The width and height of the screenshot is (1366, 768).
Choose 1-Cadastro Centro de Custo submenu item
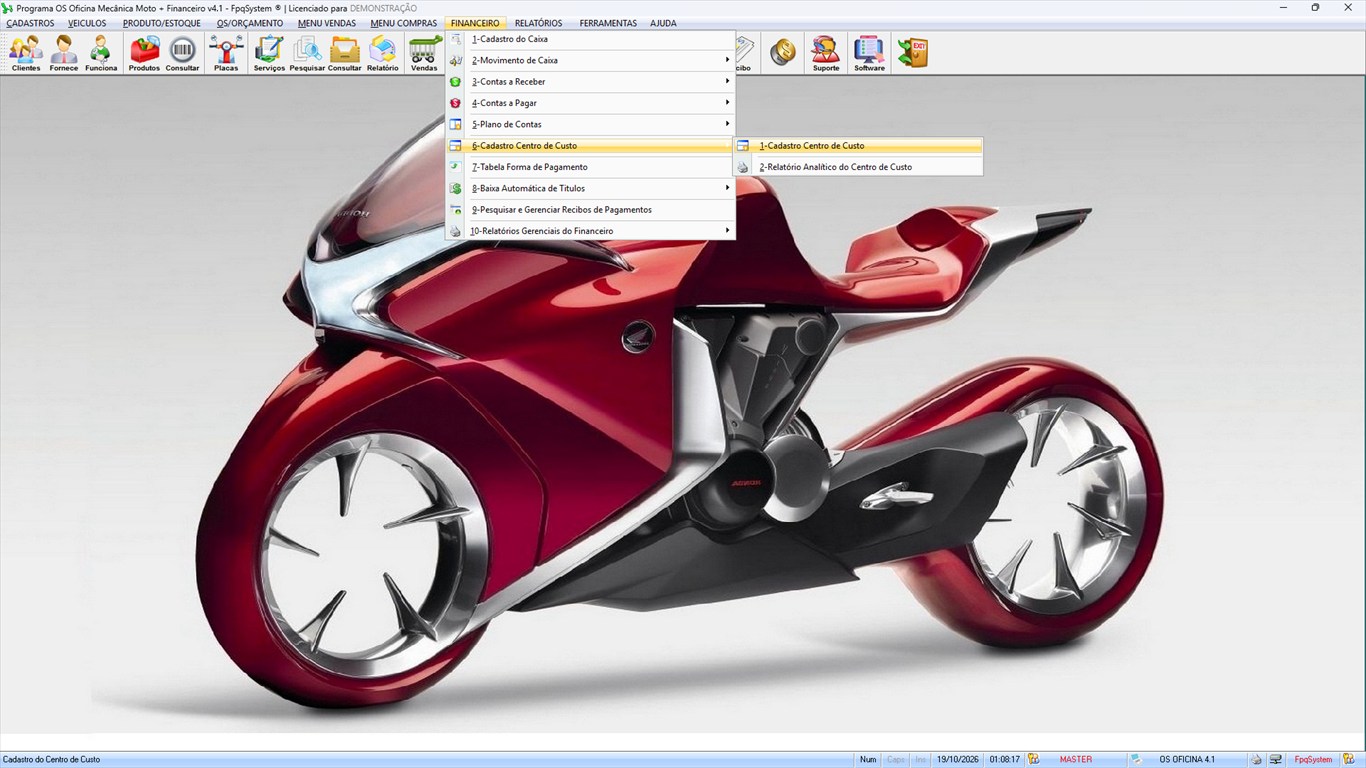click(x=859, y=146)
